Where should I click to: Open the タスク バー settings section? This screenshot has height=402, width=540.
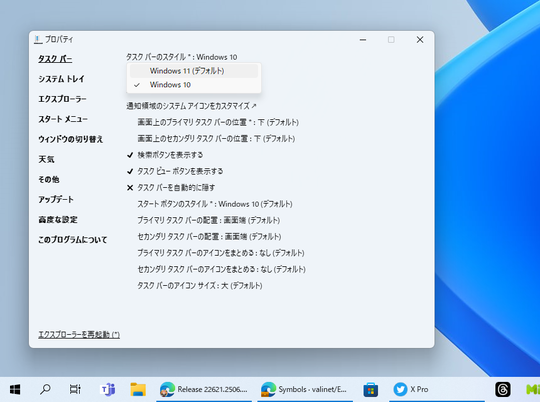coord(55,59)
